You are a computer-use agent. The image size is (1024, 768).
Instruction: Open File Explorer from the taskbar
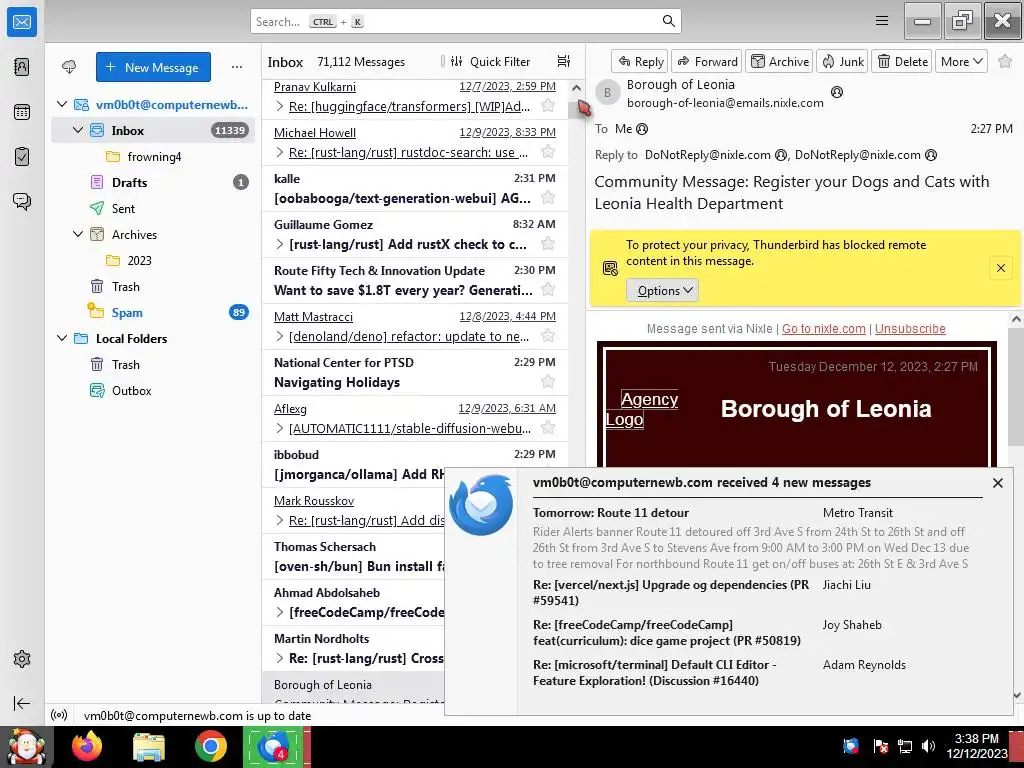tap(149, 746)
